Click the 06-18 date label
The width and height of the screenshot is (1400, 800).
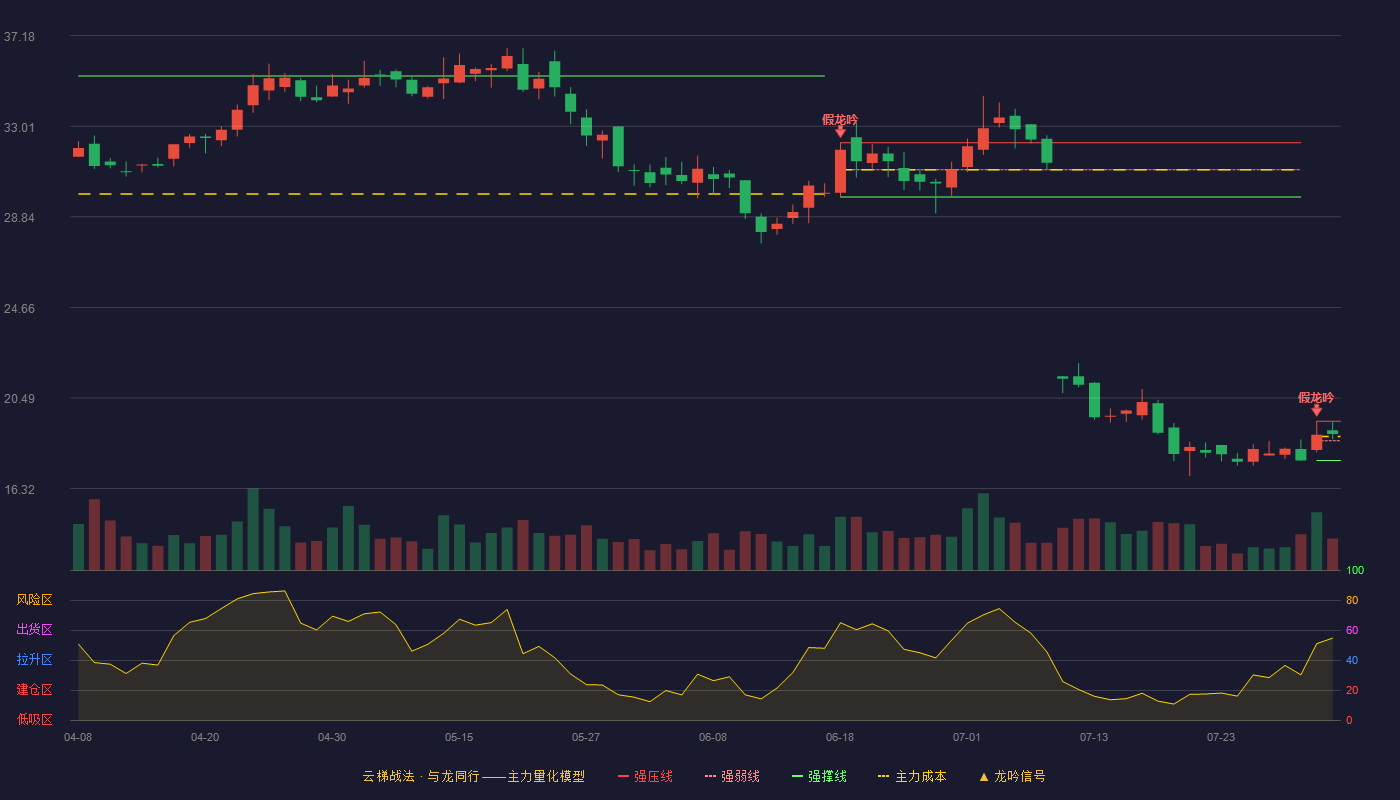[x=840, y=737]
